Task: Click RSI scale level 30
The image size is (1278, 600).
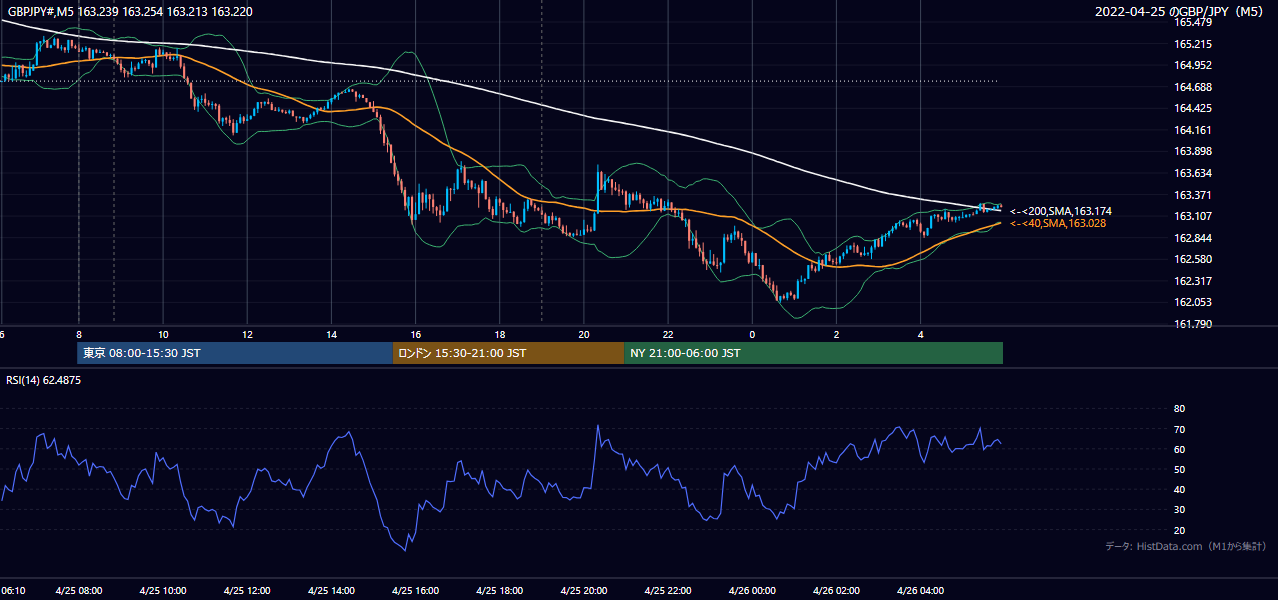Action: [1179, 510]
